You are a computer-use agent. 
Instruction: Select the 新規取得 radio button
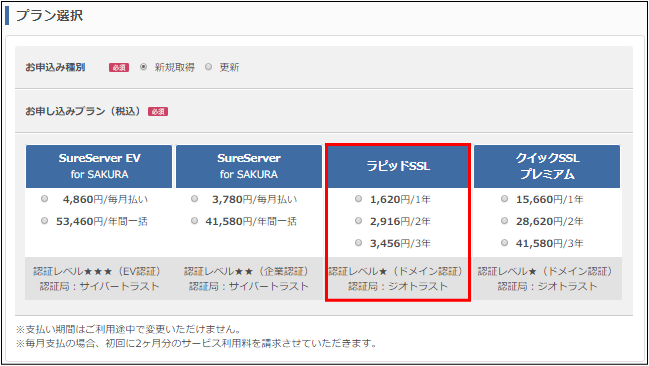point(143,67)
